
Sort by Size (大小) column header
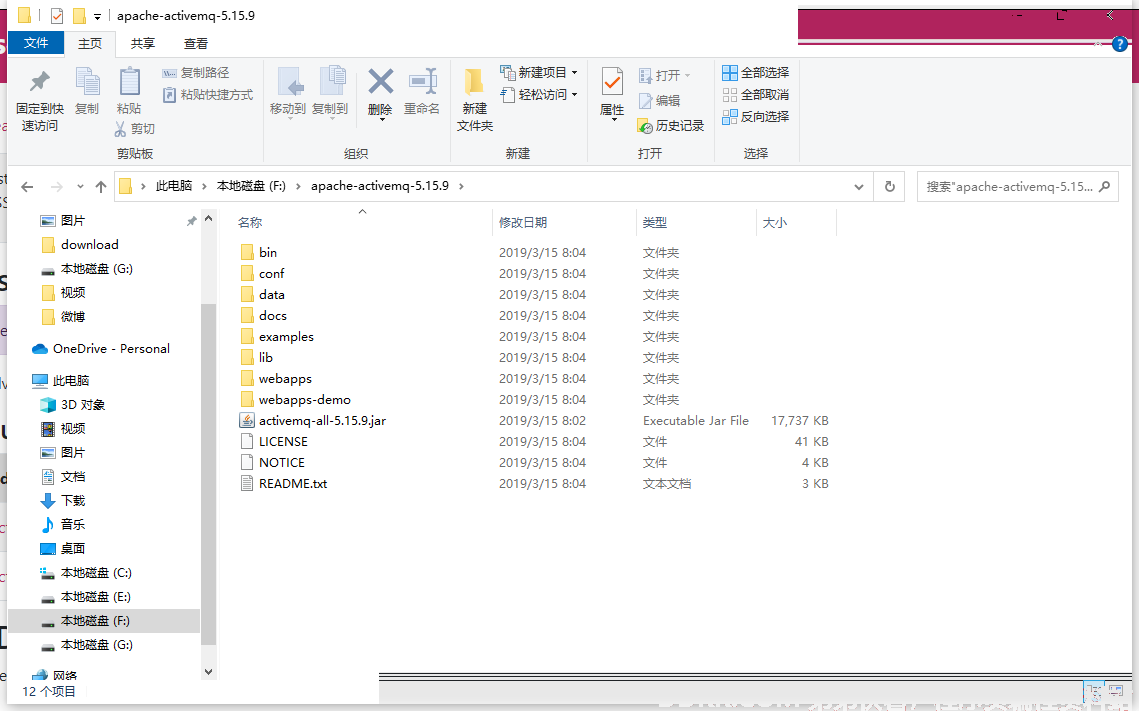point(774,223)
